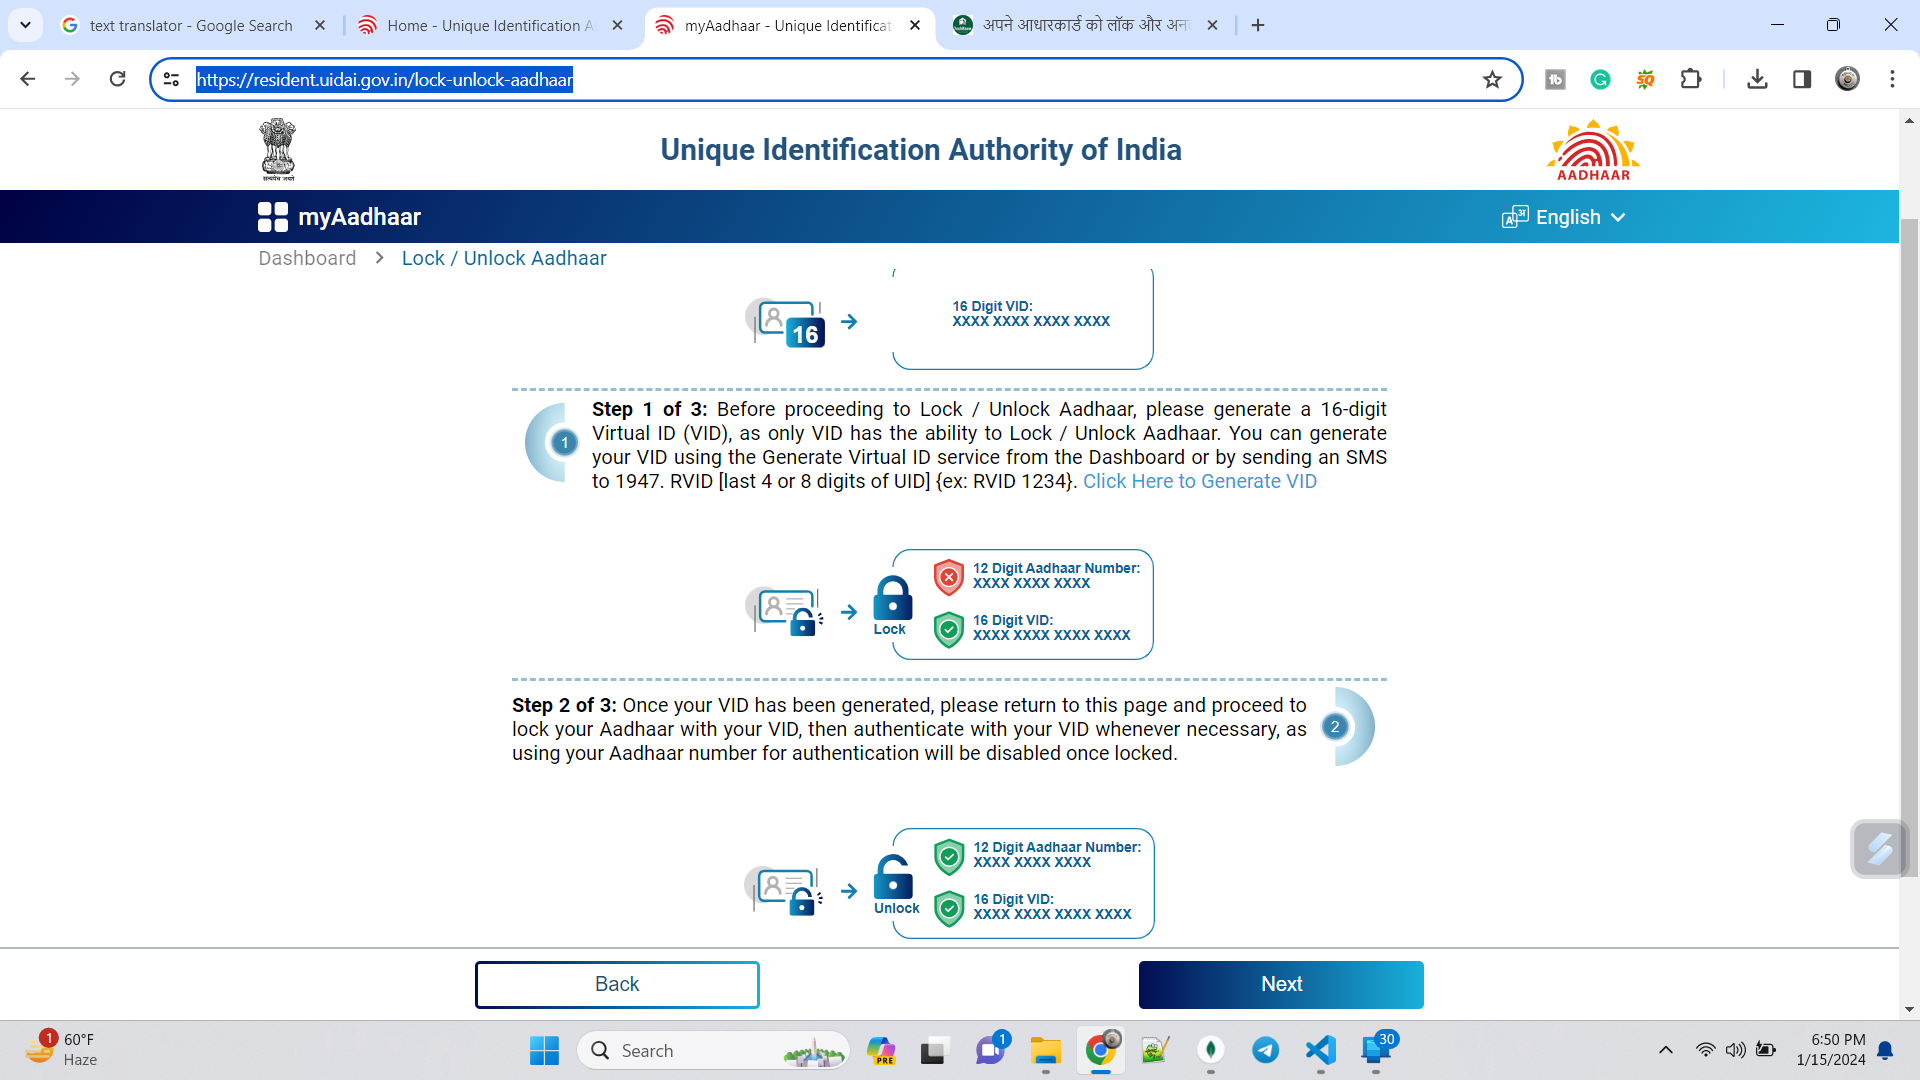Click the floating widget at right edge
Viewport: 1920px width, 1080px height.
[x=1880, y=848]
